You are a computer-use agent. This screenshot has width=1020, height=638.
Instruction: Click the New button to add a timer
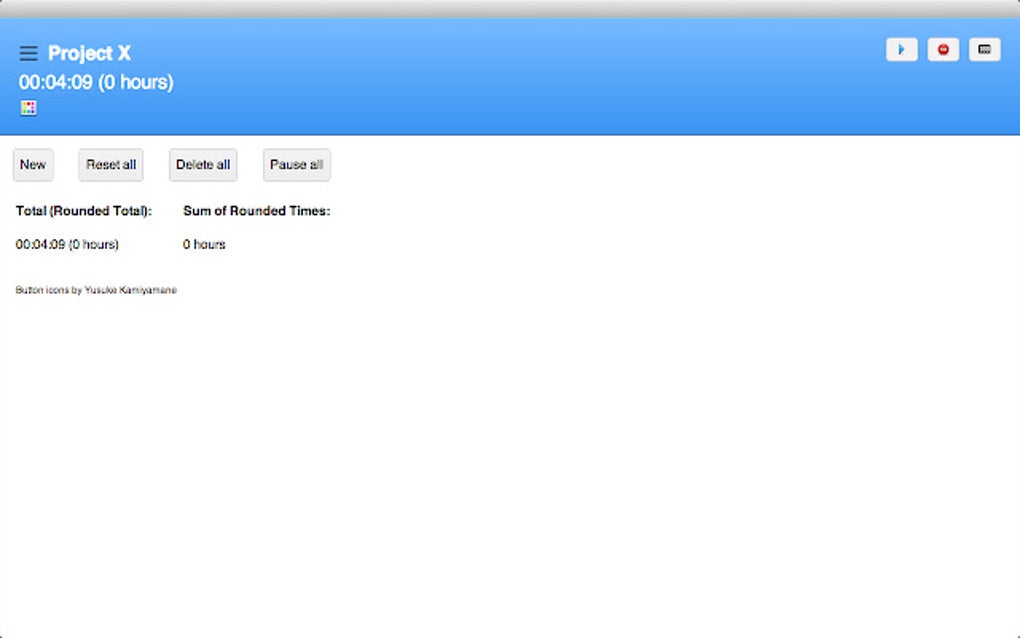click(x=32, y=164)
